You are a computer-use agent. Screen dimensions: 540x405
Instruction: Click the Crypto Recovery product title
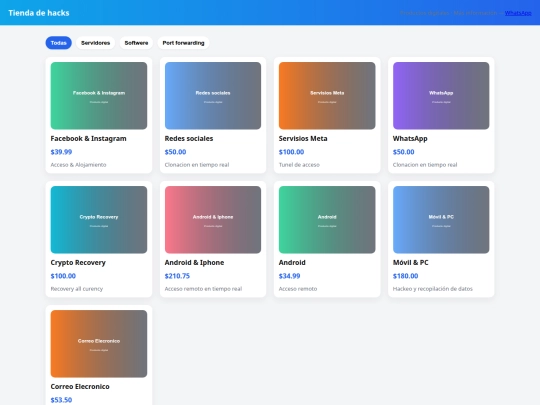coord(78,263)
